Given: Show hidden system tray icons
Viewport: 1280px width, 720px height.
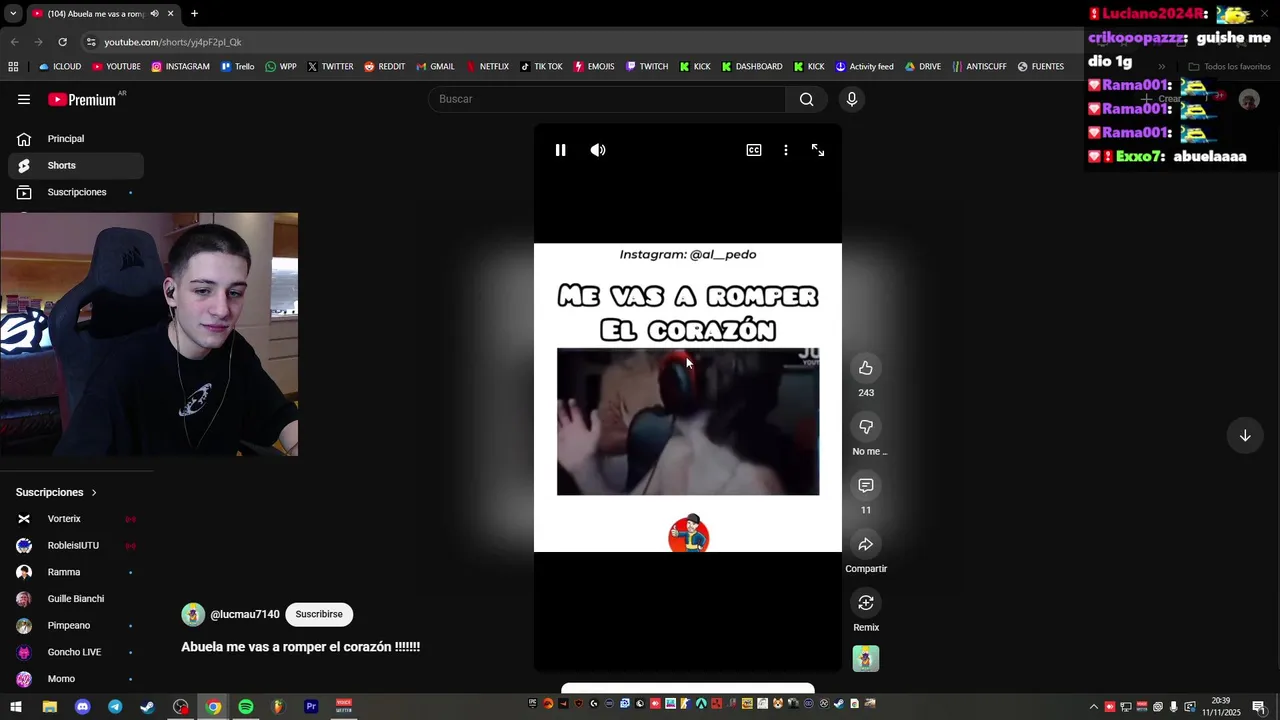Looking at the screenshot, I should (x=1093, y=706).
